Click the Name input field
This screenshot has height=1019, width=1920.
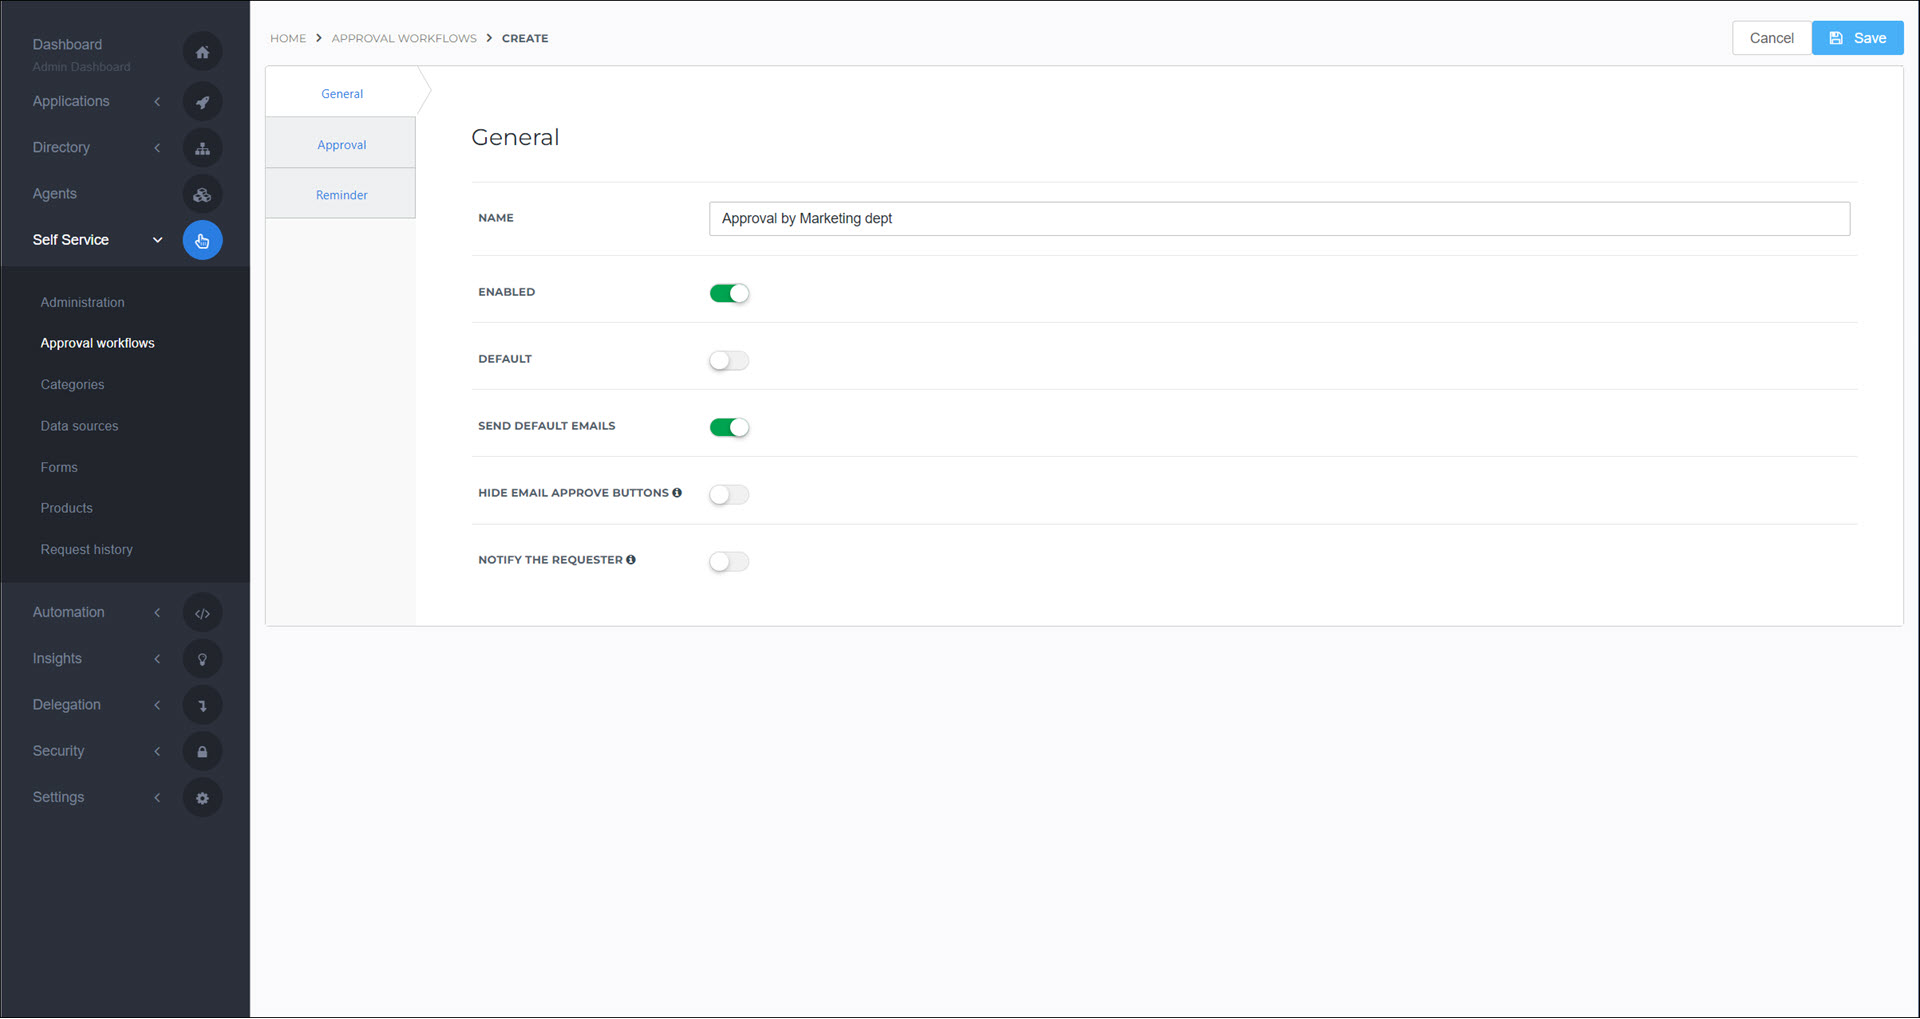click(1279, 219)
